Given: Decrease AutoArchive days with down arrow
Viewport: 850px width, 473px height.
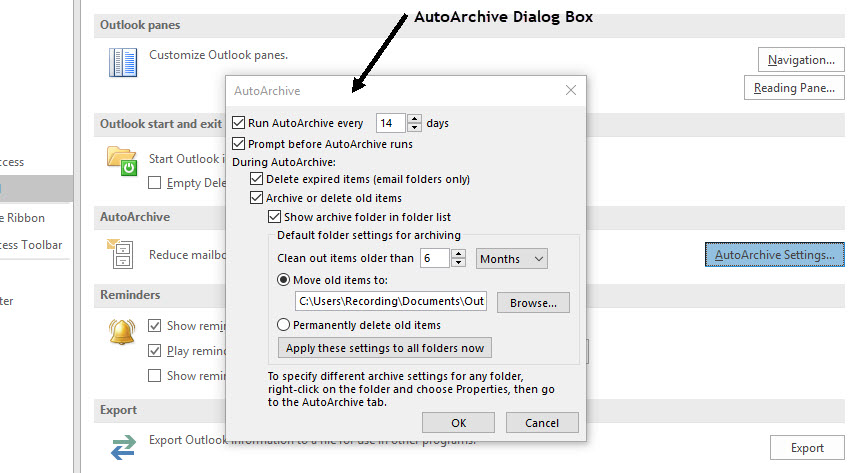Looking at the screenshot, I should [x=415, y=127].
